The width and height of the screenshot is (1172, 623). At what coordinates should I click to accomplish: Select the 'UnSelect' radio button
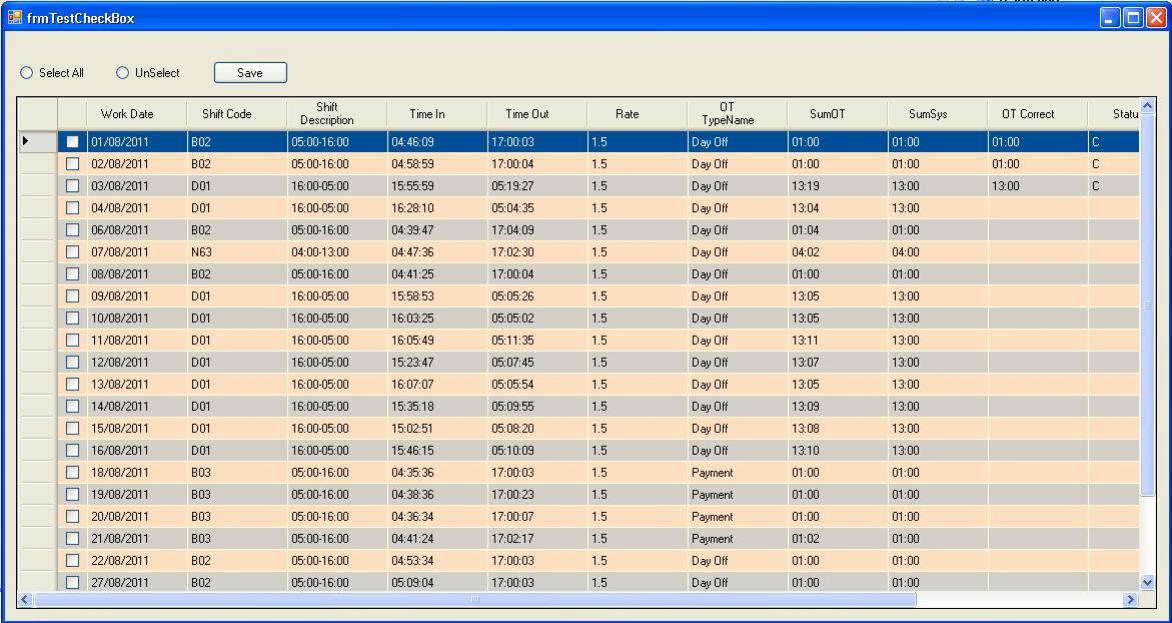pyautogui.click(x=123, y=73)
